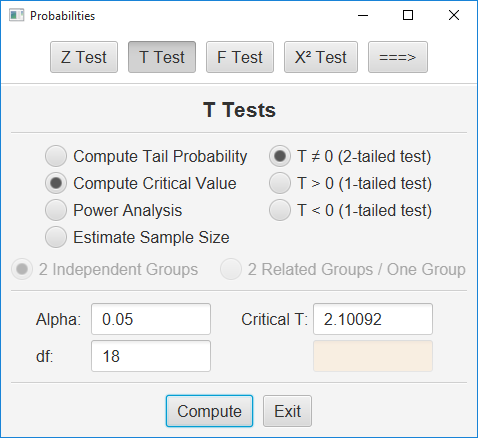Open the F Test tab
The image size is (478, 438).
click(x=240, y=57)
